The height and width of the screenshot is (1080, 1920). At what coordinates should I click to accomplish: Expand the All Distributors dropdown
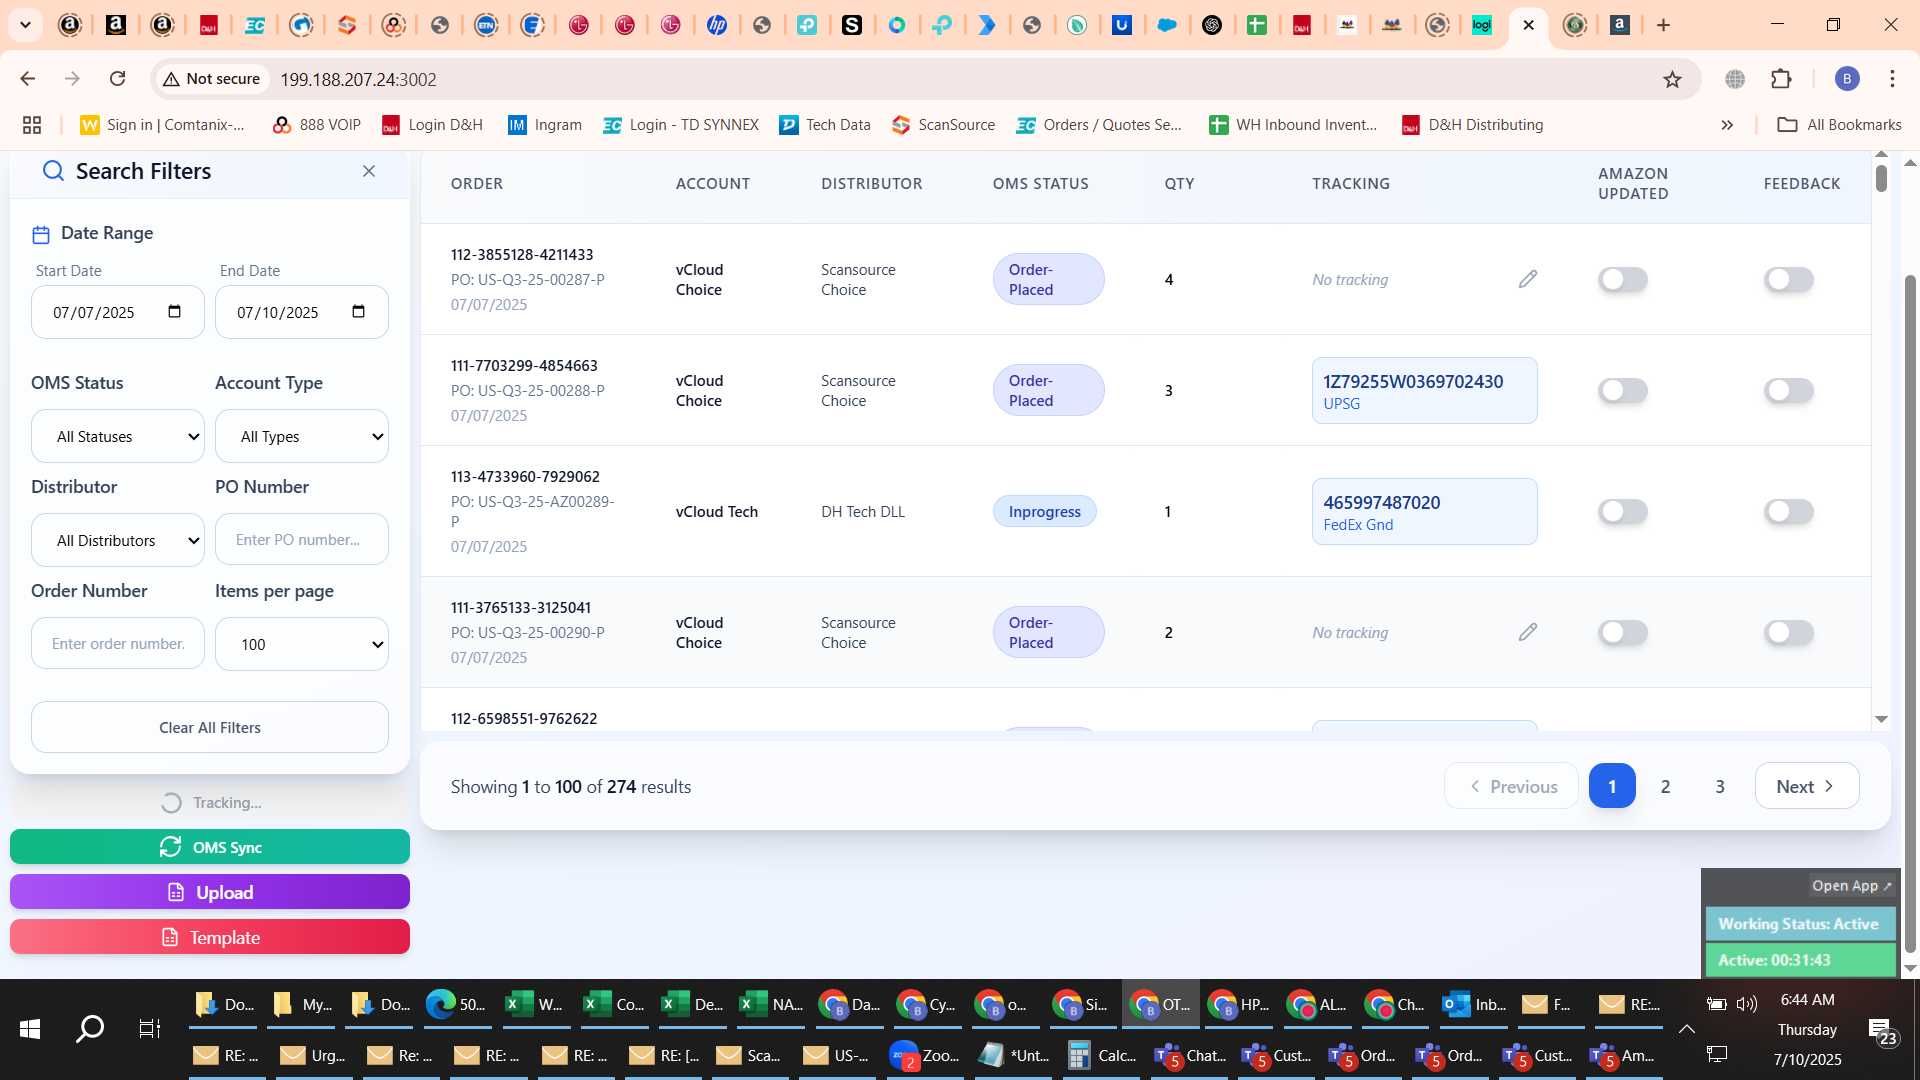(118, 540)
